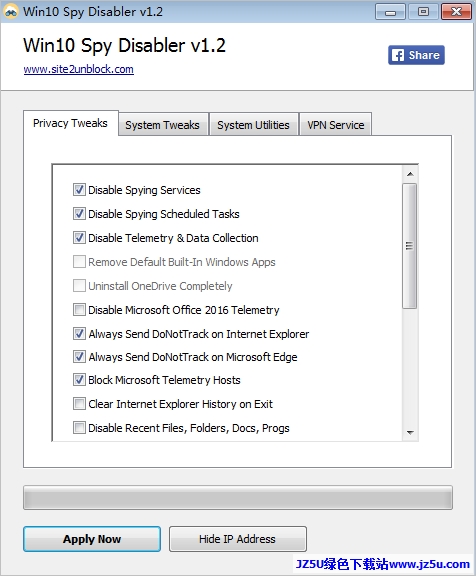The image size is (476, 576).
Task: Click the Facebook Share button
Action: [x=416, y=55]
